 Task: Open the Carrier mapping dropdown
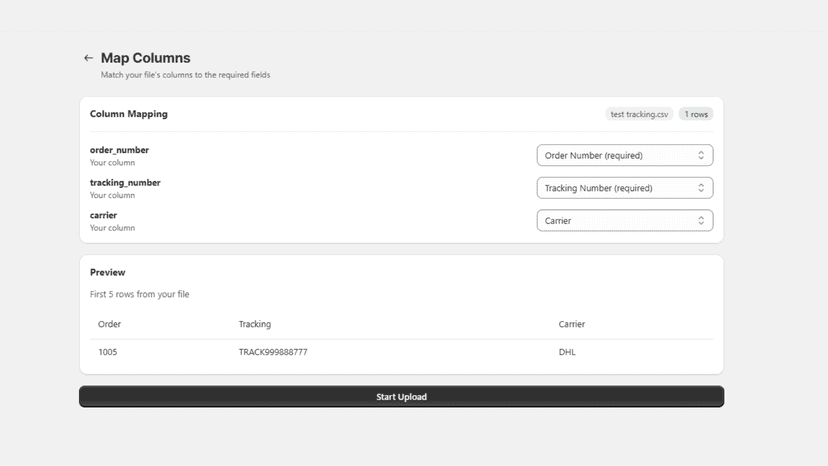pos(625,221)
